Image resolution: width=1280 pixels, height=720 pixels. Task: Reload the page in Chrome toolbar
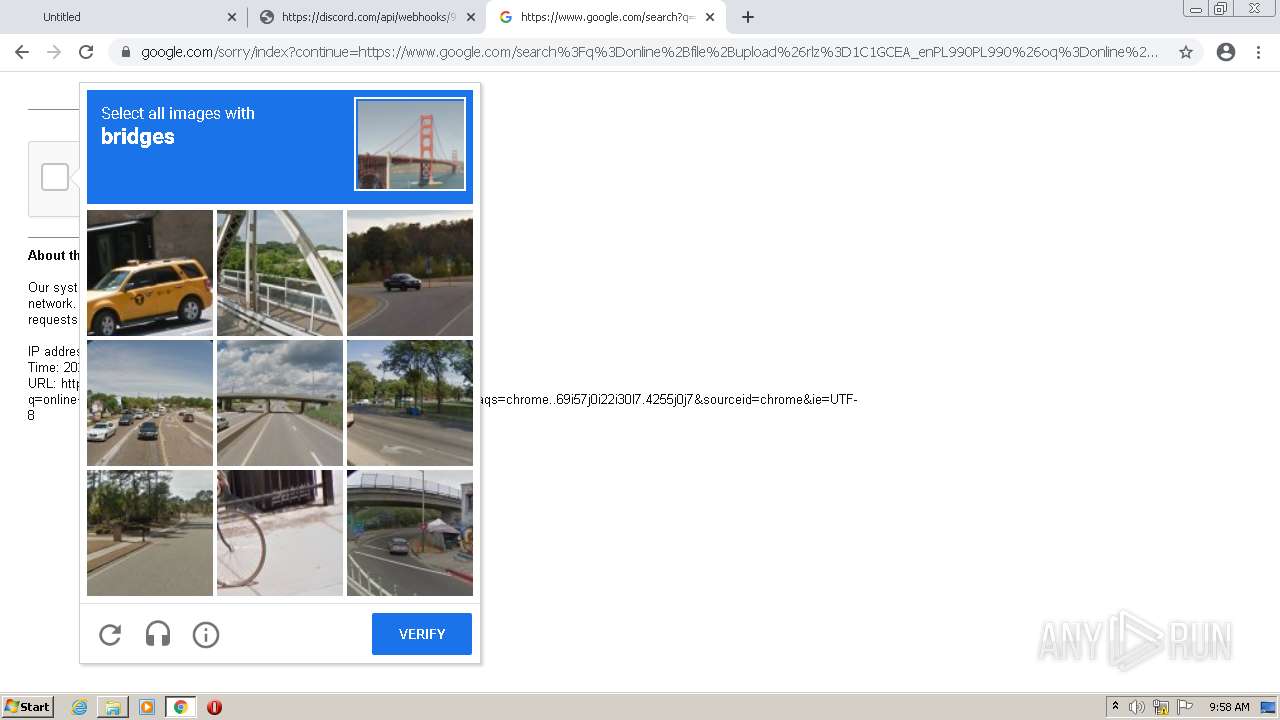pos(86,52)
